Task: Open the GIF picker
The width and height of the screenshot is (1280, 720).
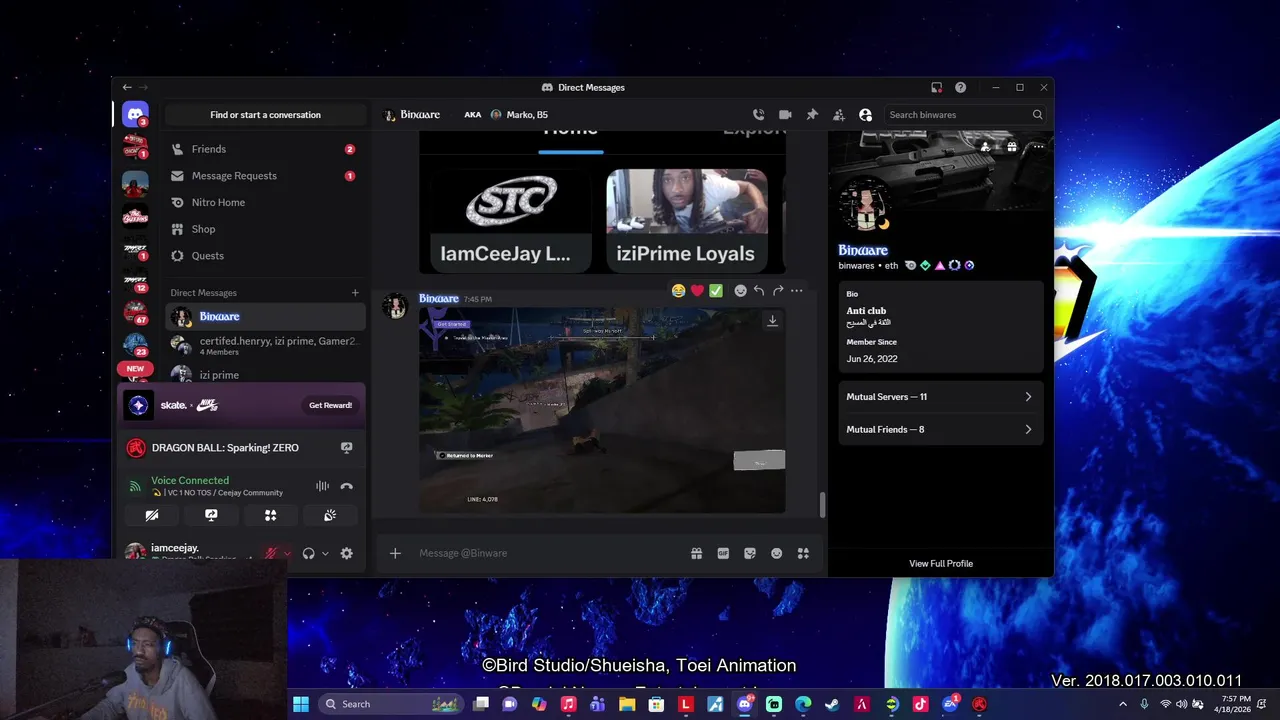Action: 723,553
